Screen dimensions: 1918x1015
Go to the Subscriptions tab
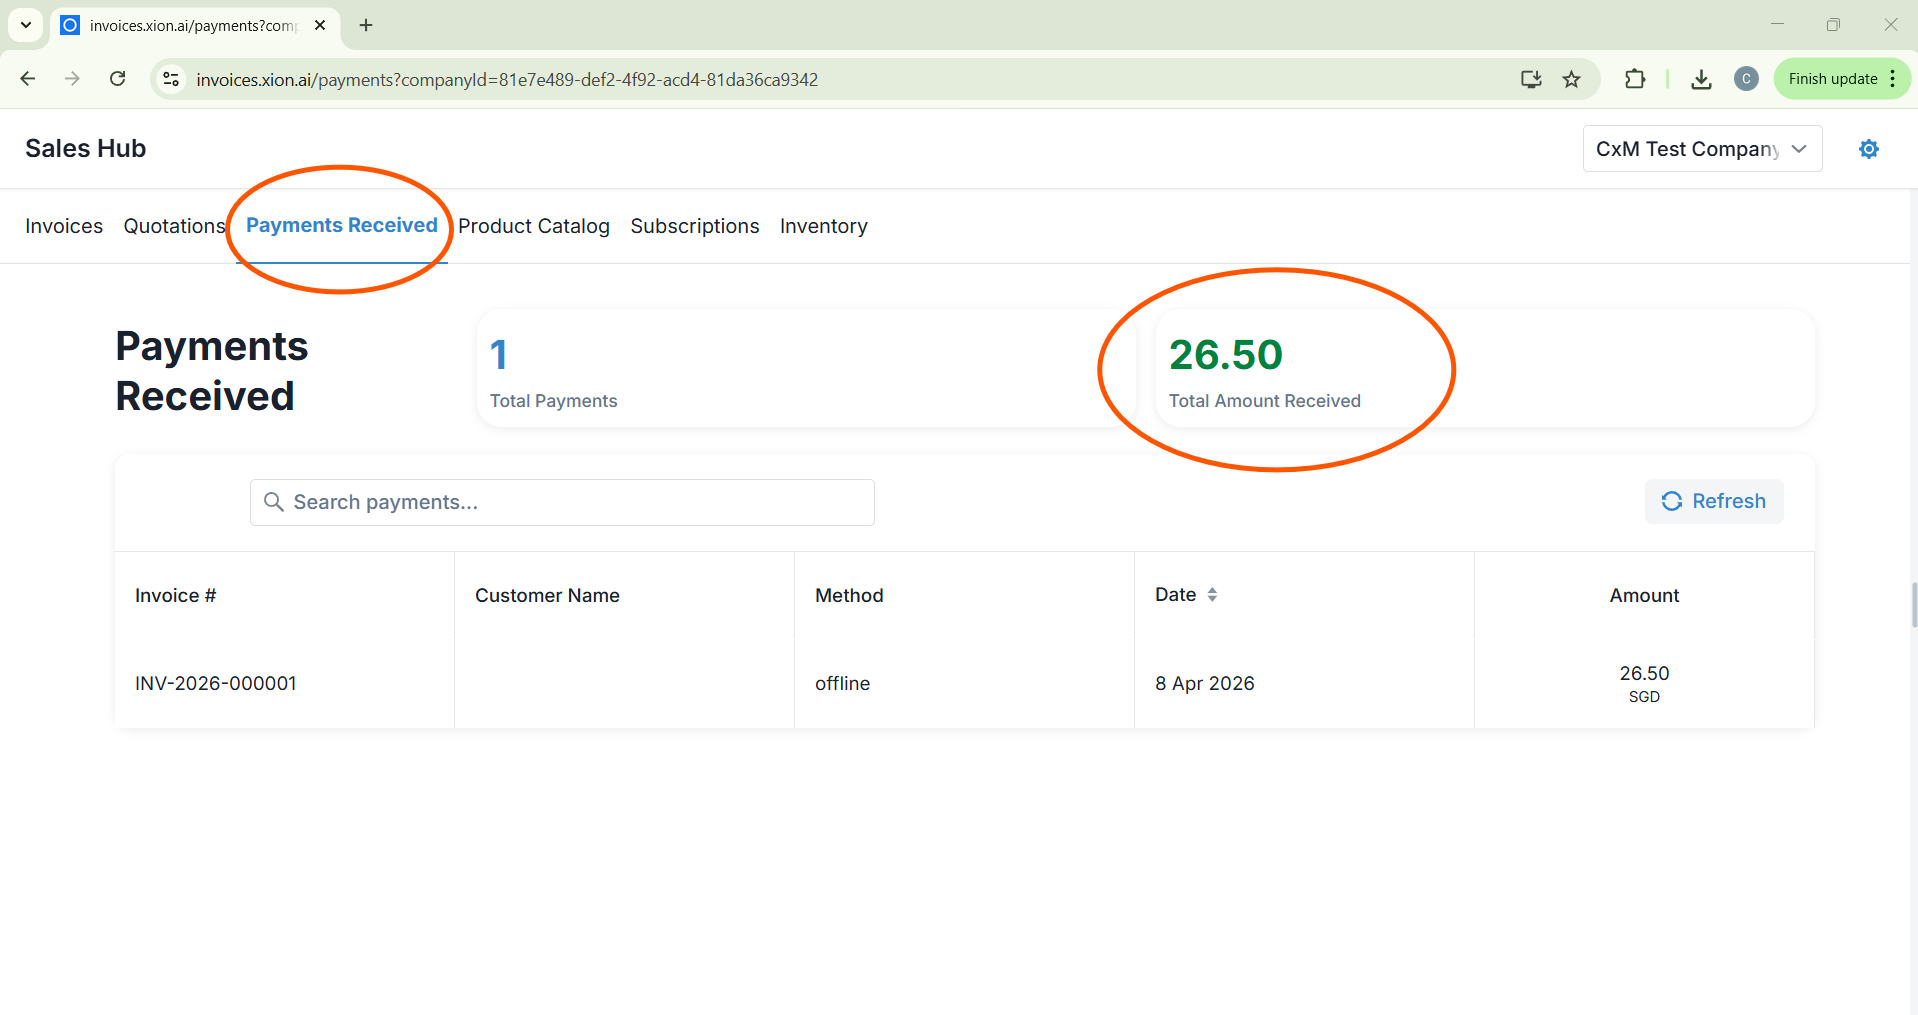click(695, 226)
